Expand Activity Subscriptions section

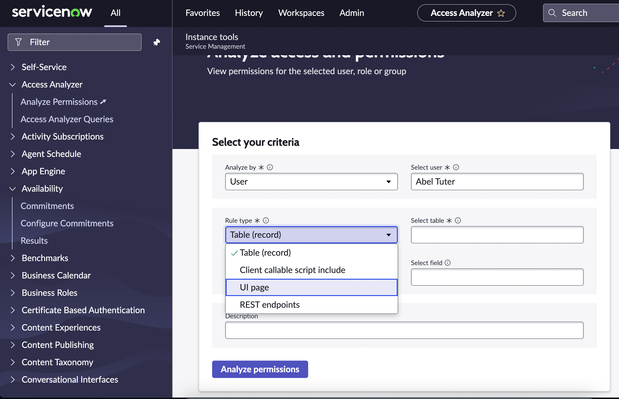[13, 137]
